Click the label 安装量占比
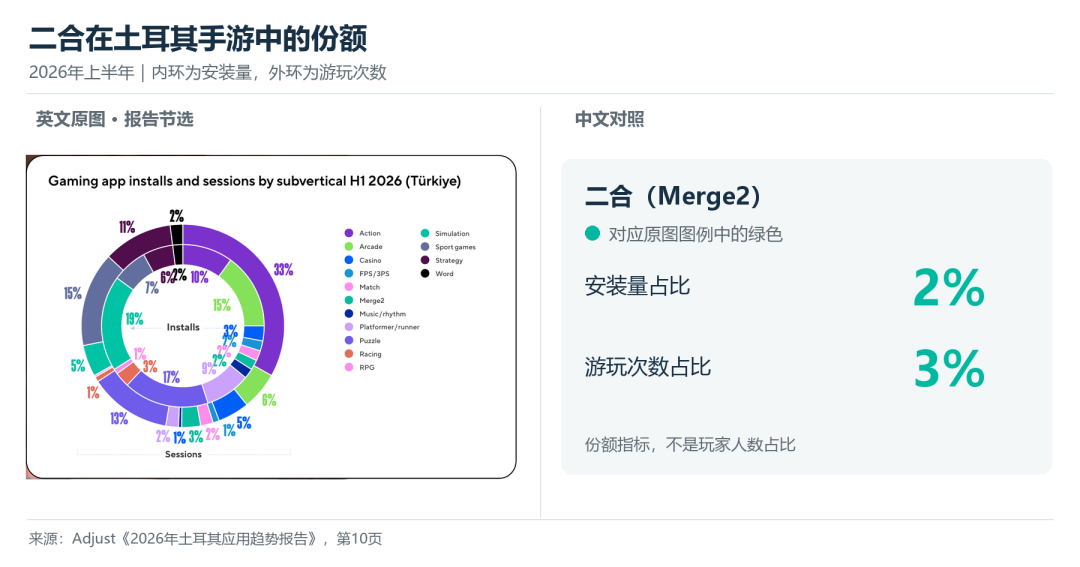Image resolution: width=1080 pixels, height=567 pixels. (637, 286)
